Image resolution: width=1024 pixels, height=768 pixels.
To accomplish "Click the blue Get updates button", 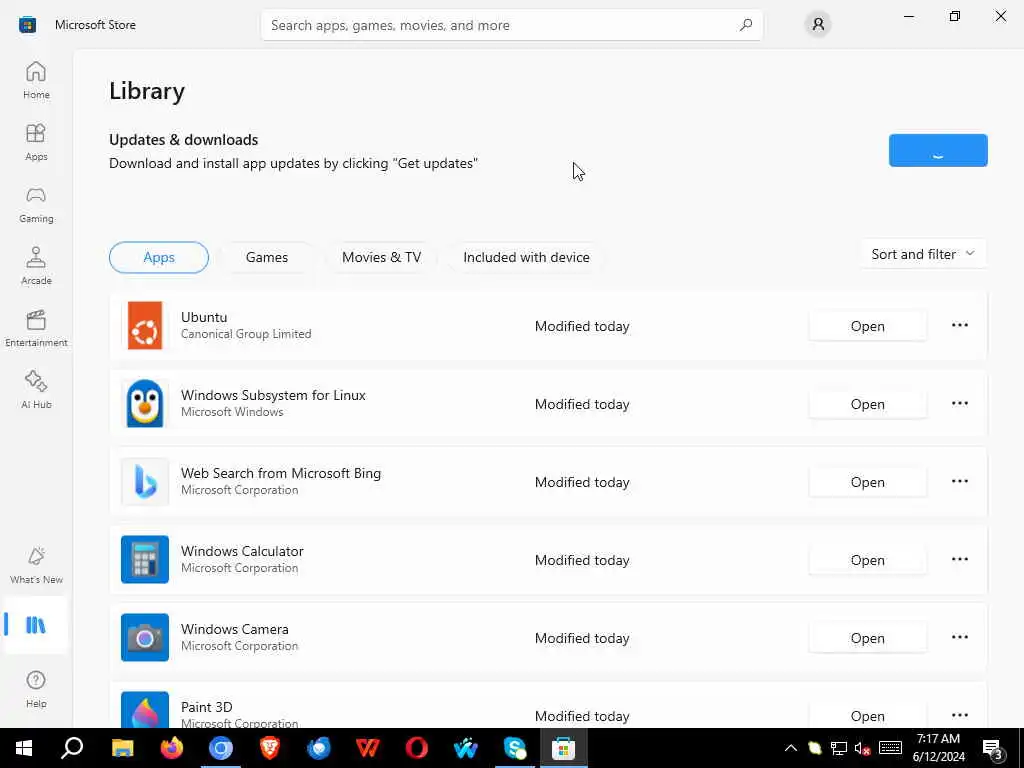I will click(938, 150).
